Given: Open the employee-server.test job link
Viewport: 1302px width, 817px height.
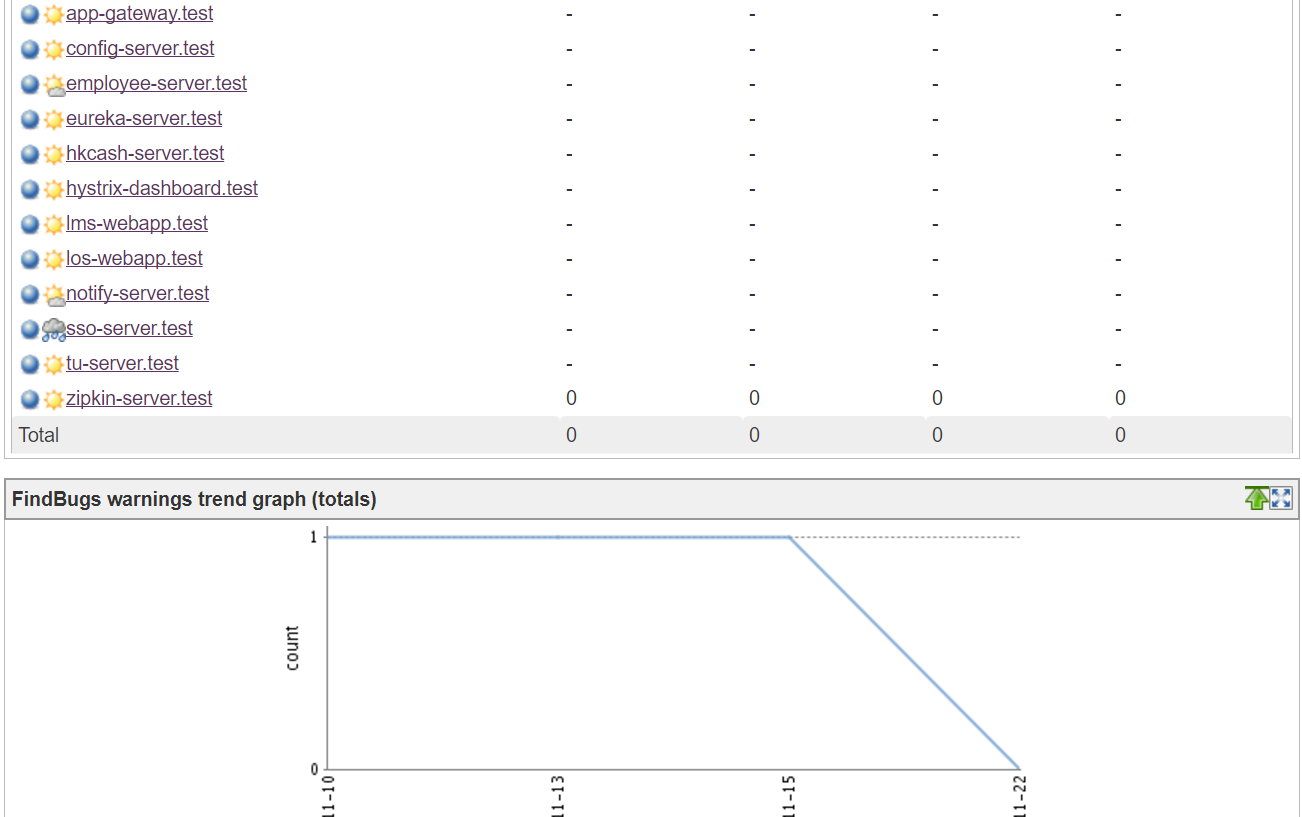Looking at the screenshot, I should pyautogui.click(x=156, y=84).
